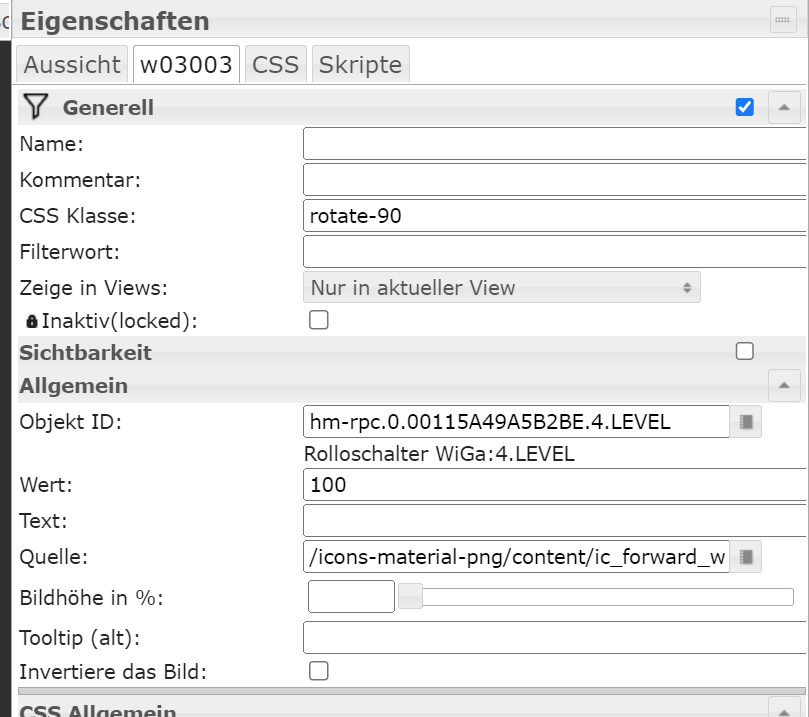Toggle the Sichtbarkeit section checkbox
The width and height of the screenshot is (809, 717).
pyautogui.click(x=745, y=351)
